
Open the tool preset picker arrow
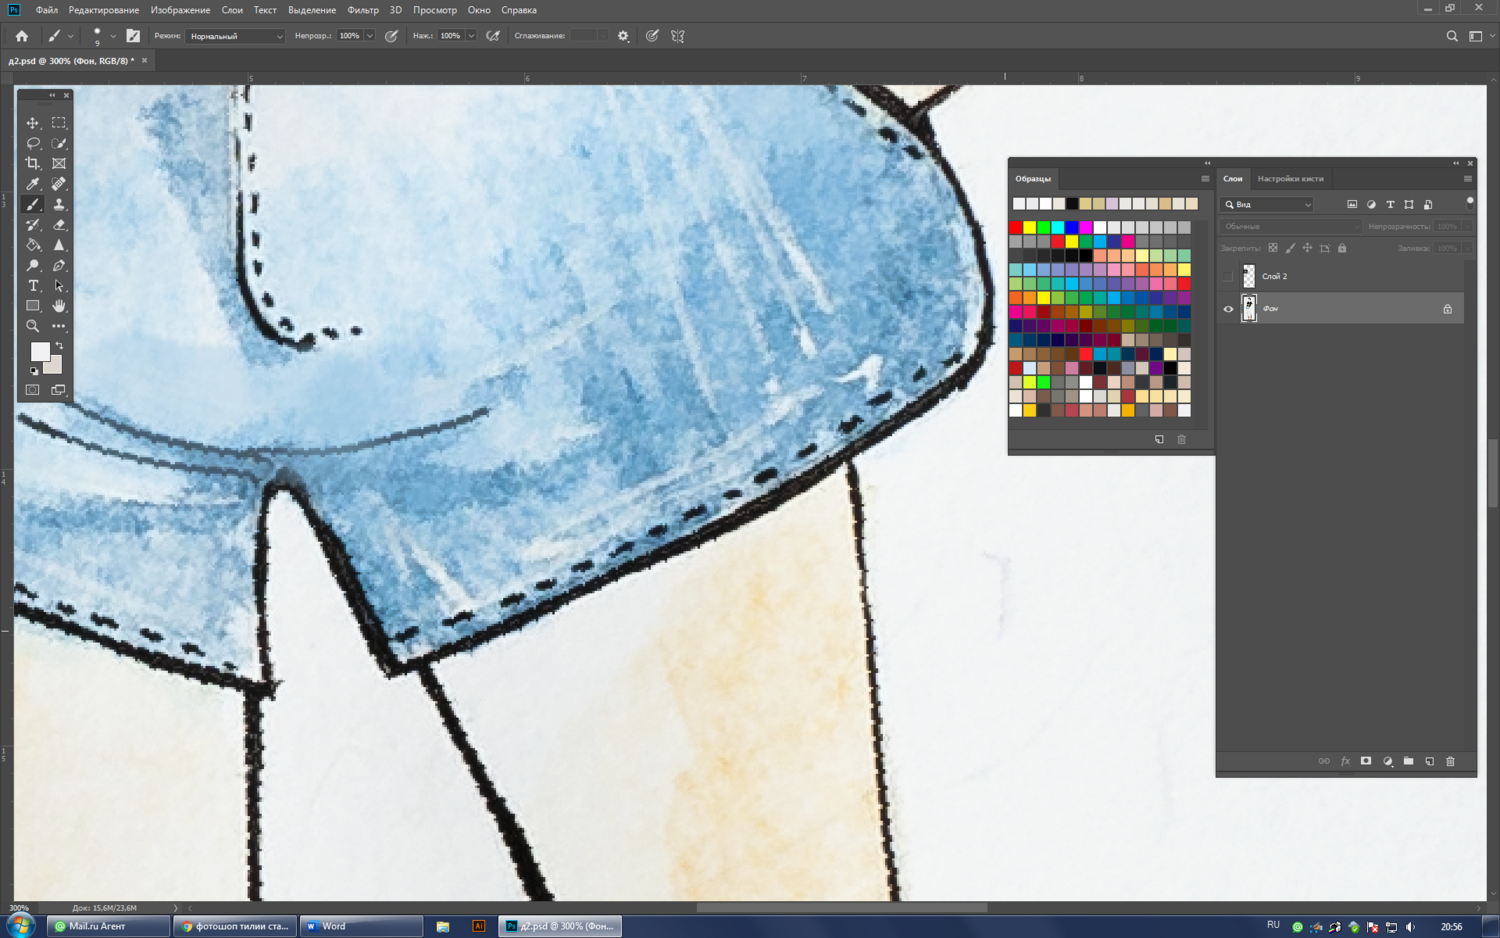[70, 36]
